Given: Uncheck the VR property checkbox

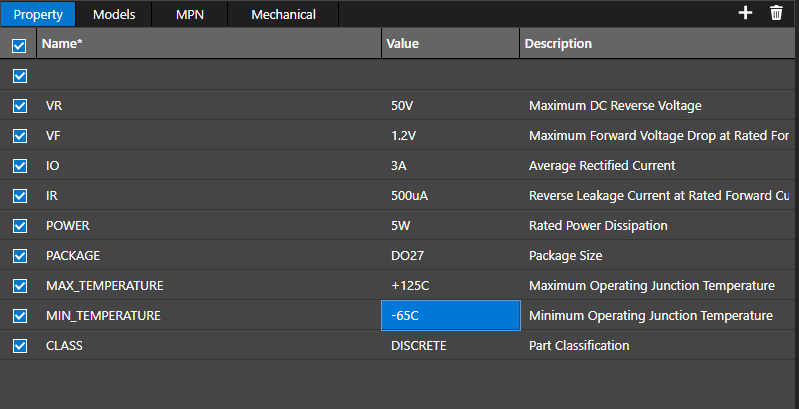Looking at the screenshot, I should coord(19,106).
